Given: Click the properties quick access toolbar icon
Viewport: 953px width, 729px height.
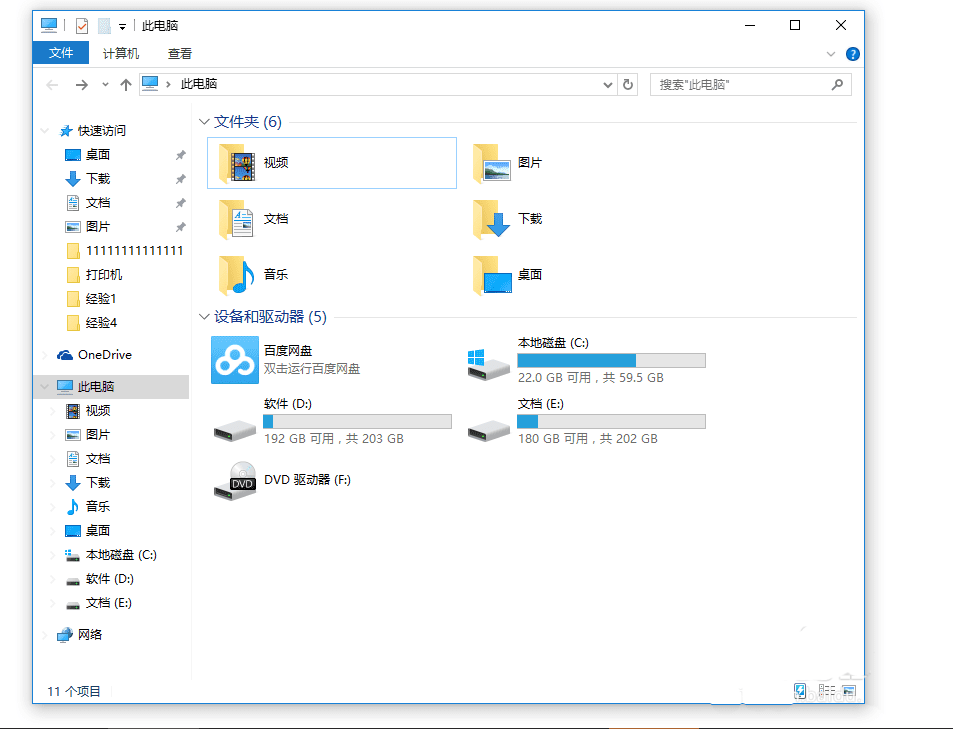Looking at the screenshot, I should coord(82,26).
